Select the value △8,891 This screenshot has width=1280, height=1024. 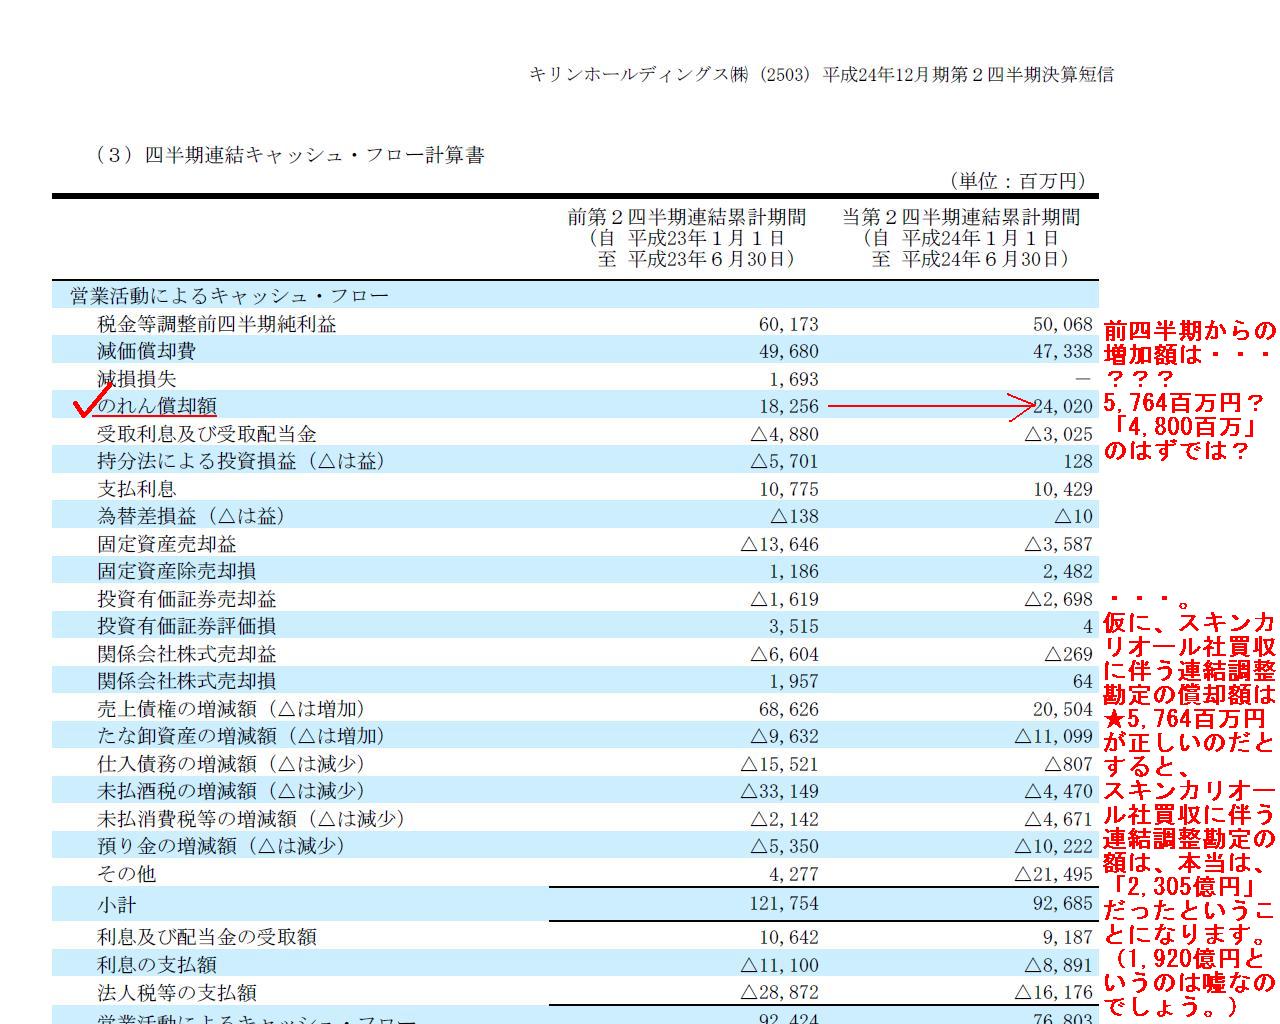coord(1058,965)
